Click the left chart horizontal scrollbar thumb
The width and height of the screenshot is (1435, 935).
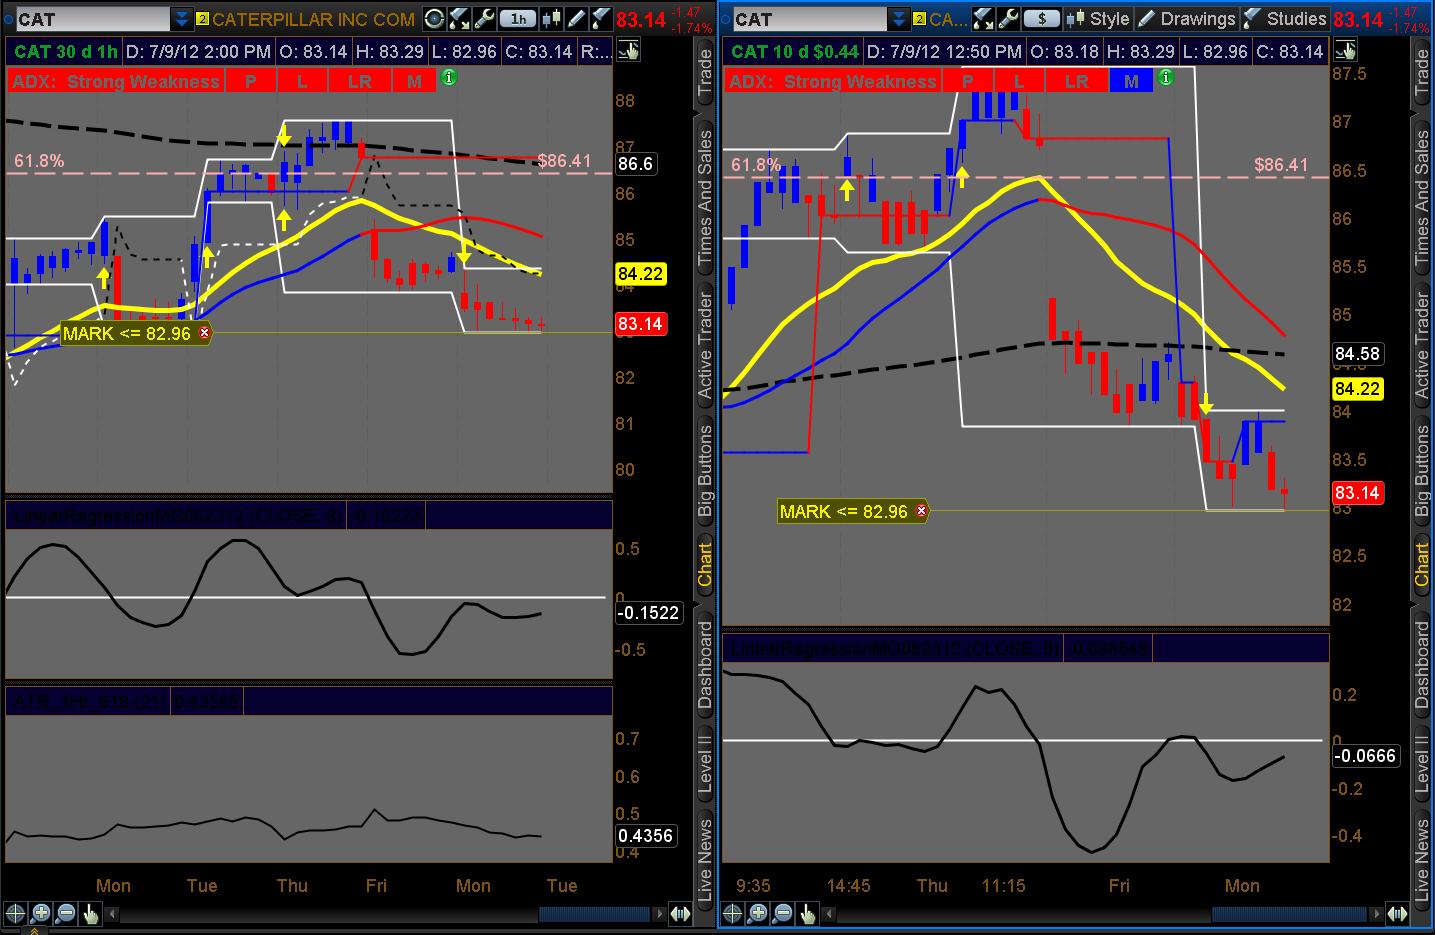coord(592,914)
